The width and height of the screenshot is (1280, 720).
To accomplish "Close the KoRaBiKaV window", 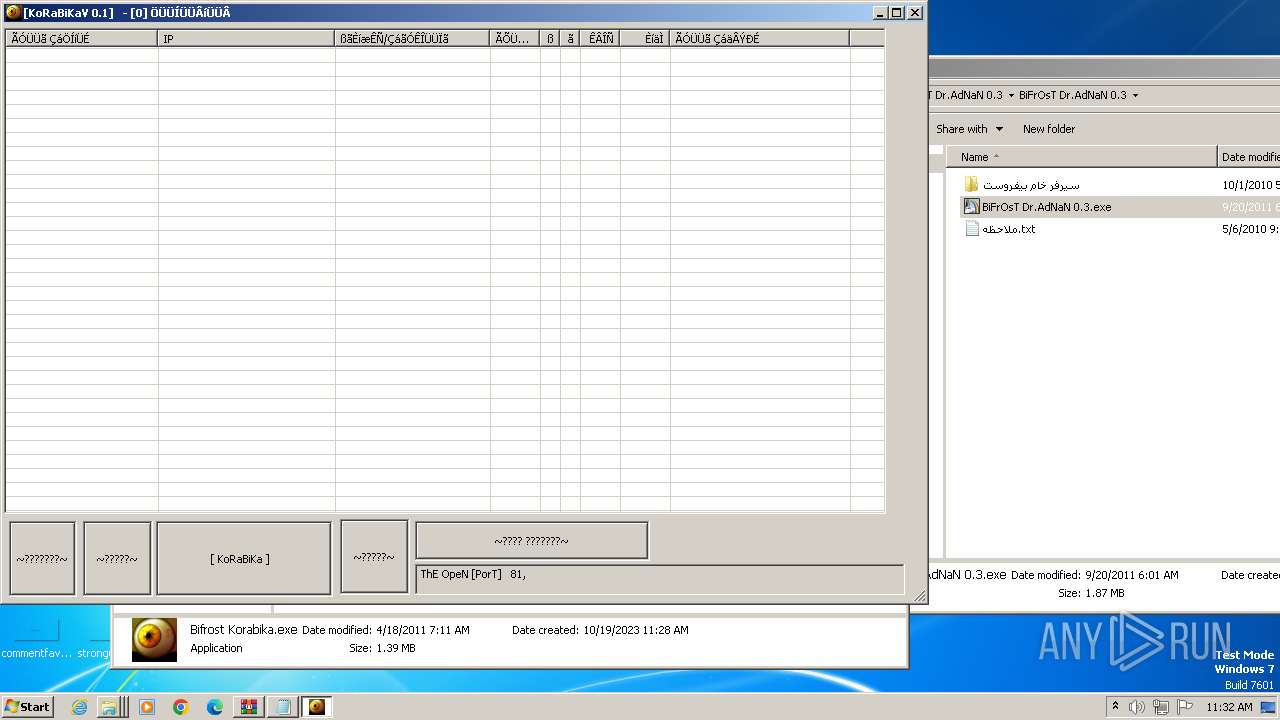I will (x=915, y=13).
